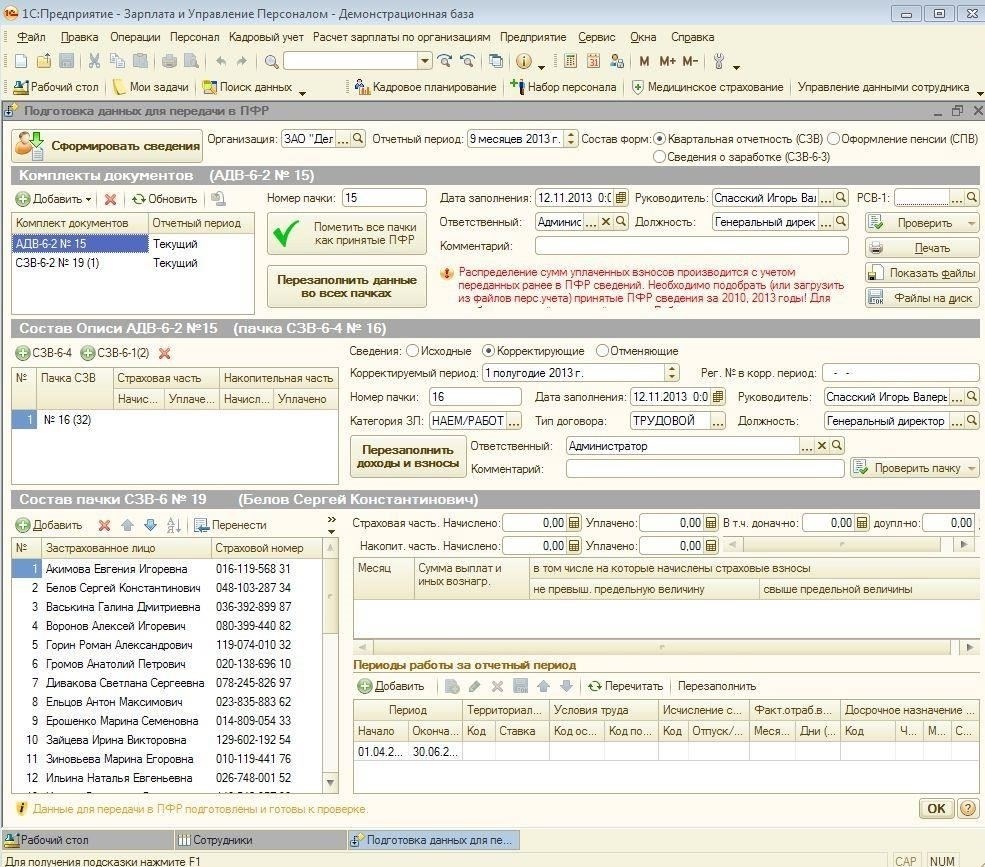Click the New document toolbar icon
985x867 pixels.
point(21,61)
